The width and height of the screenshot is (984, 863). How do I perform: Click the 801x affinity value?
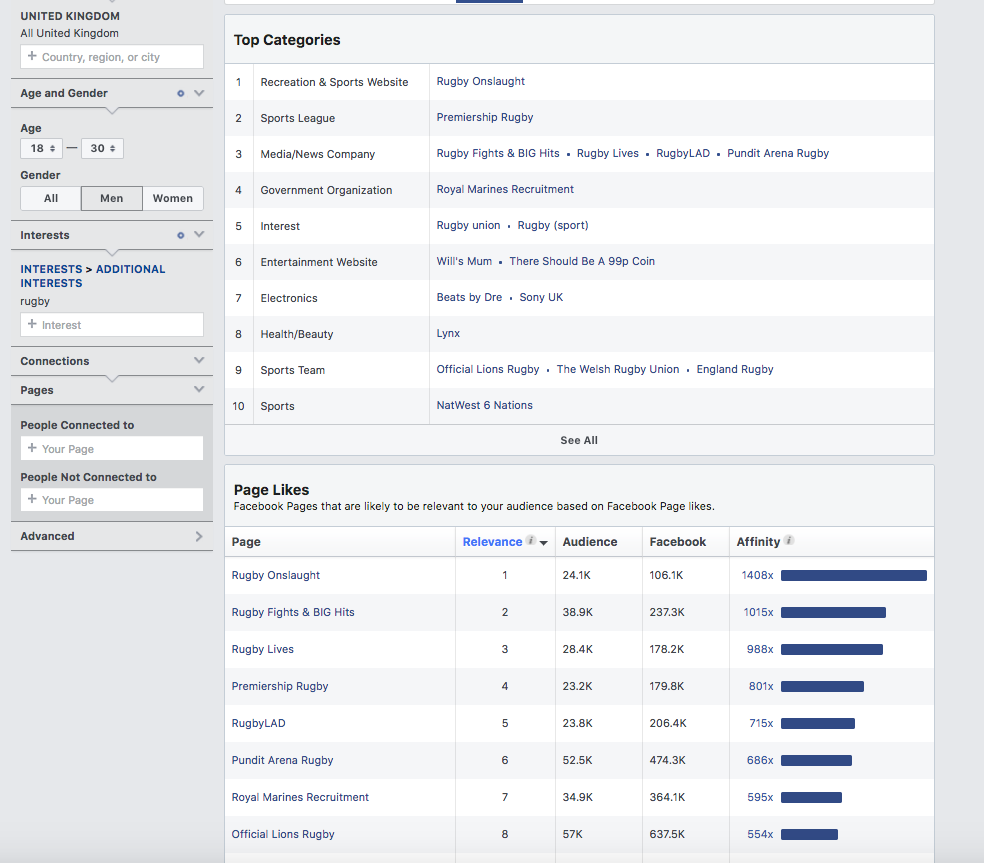pyautogui.click(x=761, y=686)
